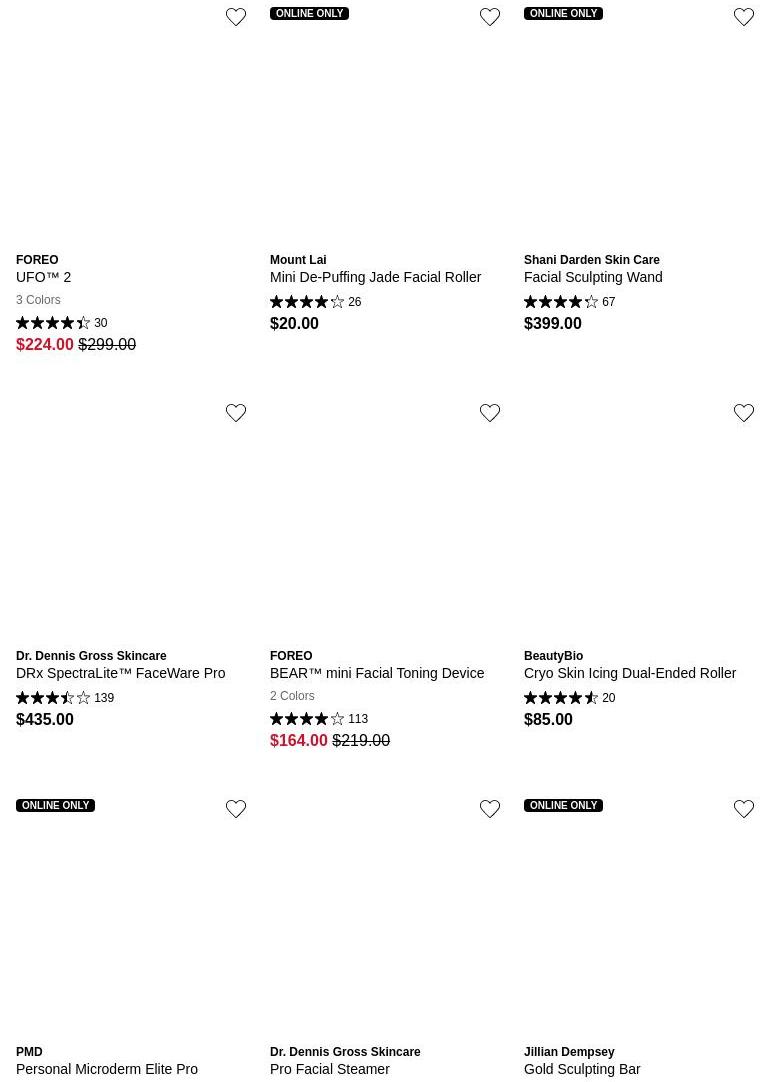Add Mini De-Puffing Jade Facial Roller to favorites

coord(490,17)
